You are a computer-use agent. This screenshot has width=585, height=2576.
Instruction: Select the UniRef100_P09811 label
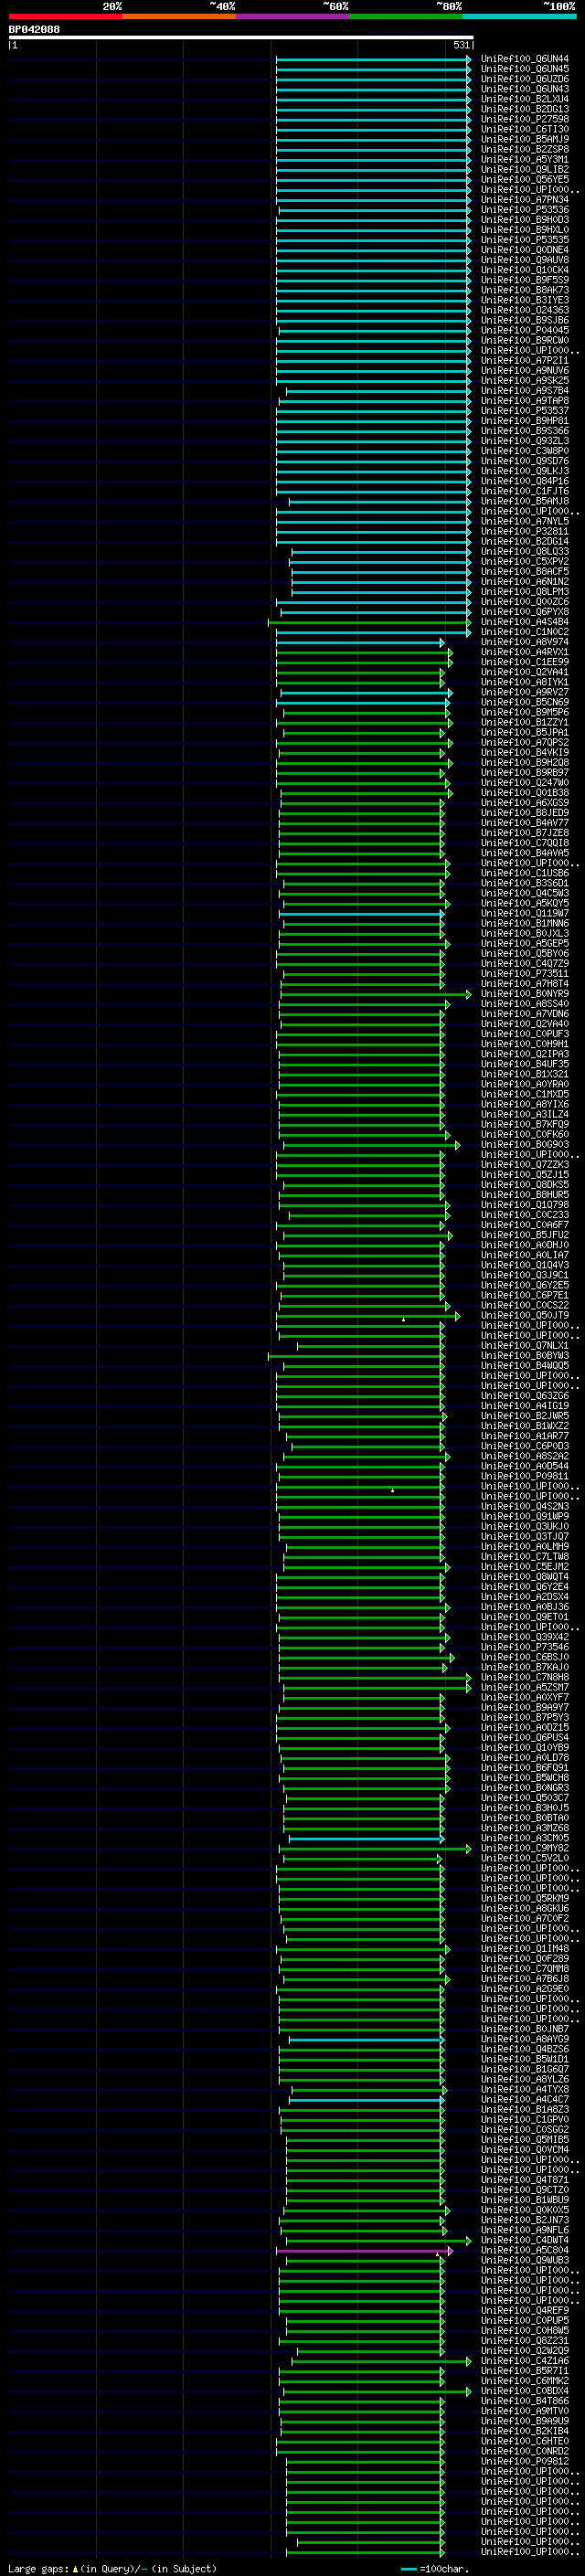click(x=525, y=1476)
